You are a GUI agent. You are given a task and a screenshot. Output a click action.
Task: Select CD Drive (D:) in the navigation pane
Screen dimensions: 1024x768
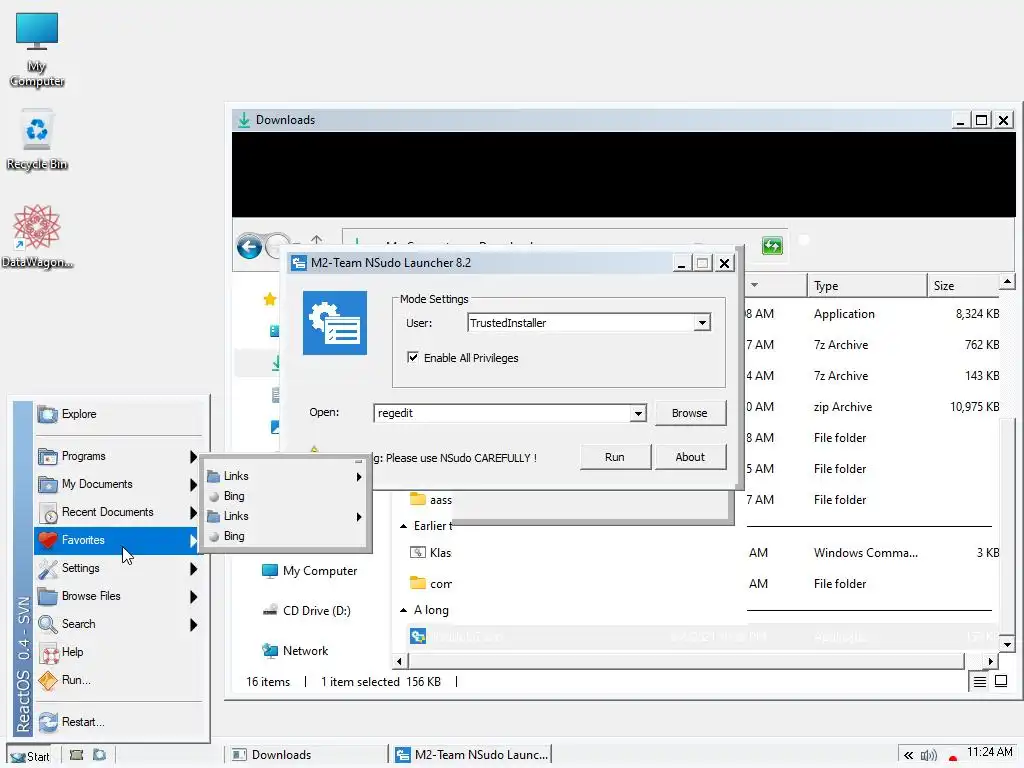[x=306, y=611]
